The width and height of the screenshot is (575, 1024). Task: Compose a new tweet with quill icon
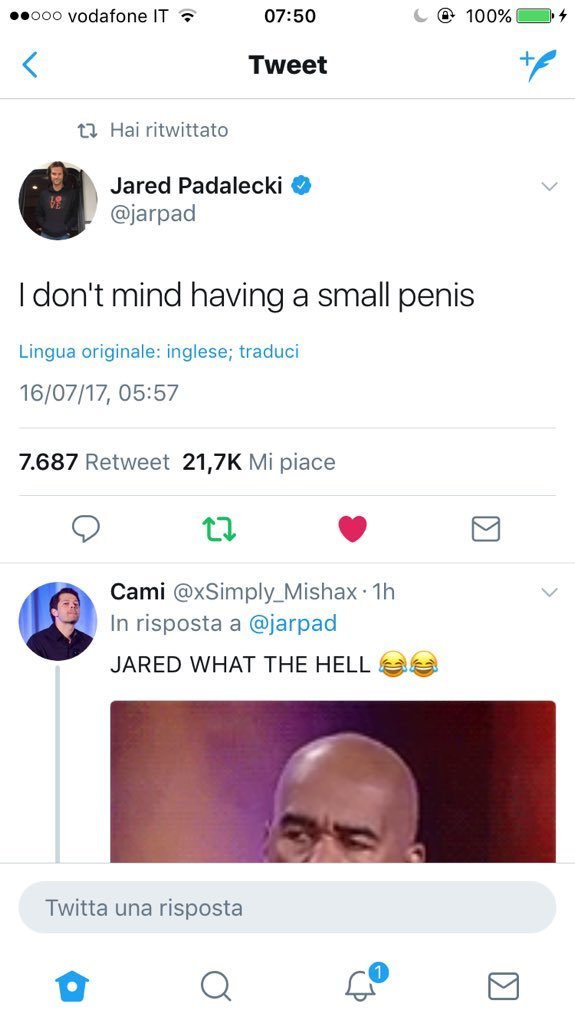click(538, 65)
